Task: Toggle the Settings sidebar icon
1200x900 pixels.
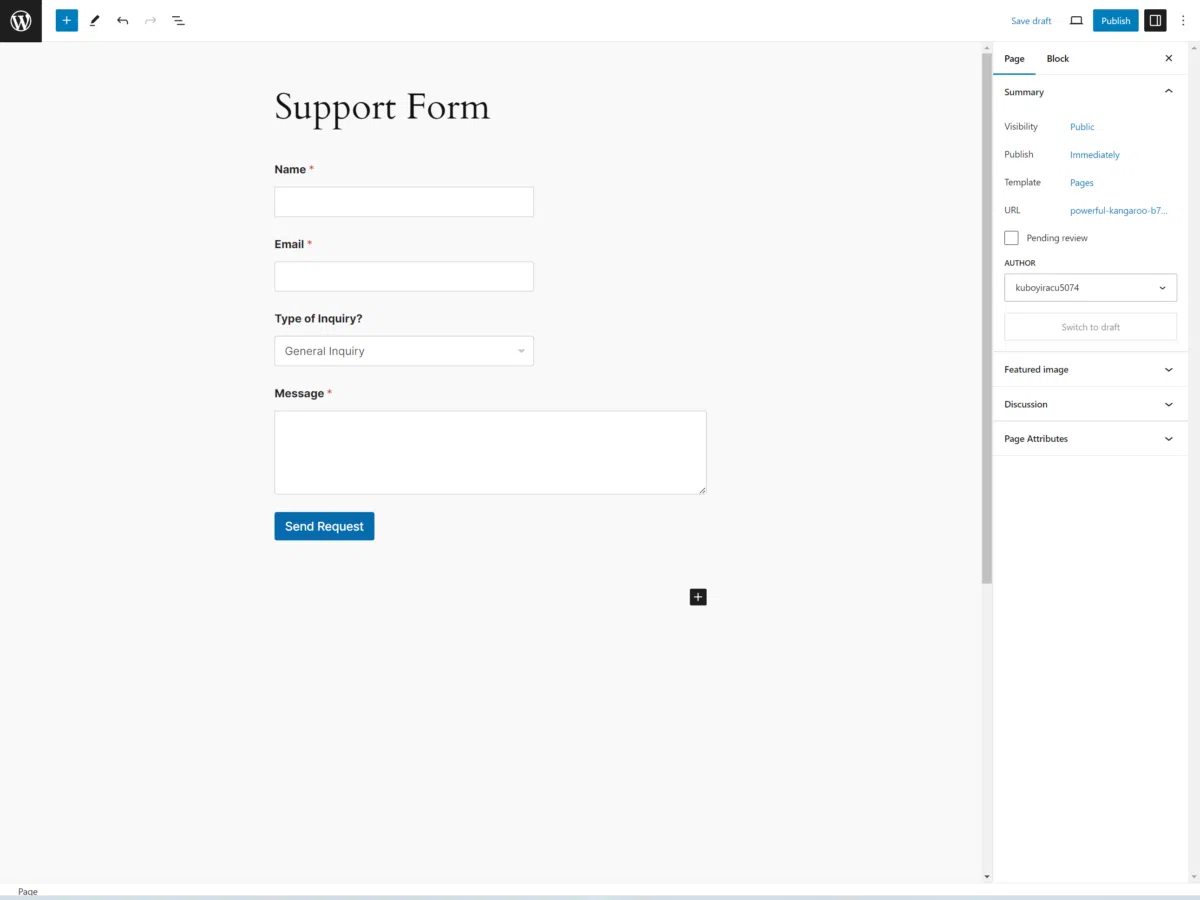Action: click(1155, 20)
